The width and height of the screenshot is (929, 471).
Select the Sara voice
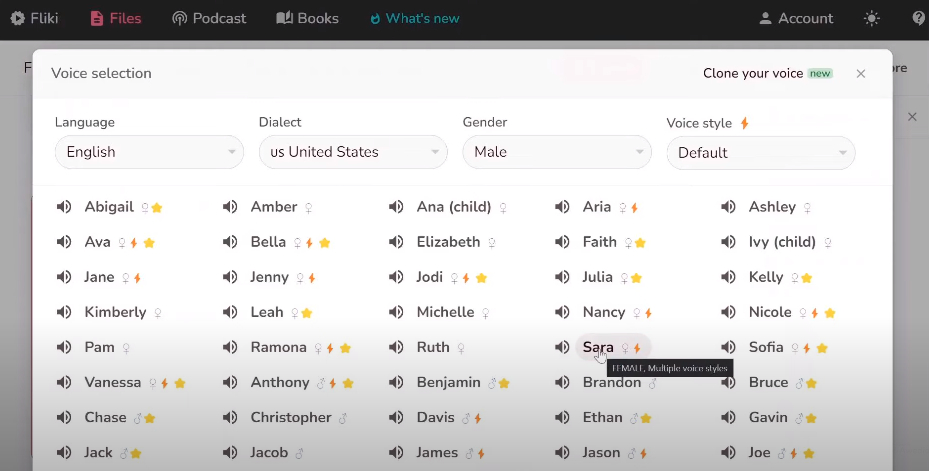[x=598, y=347]
